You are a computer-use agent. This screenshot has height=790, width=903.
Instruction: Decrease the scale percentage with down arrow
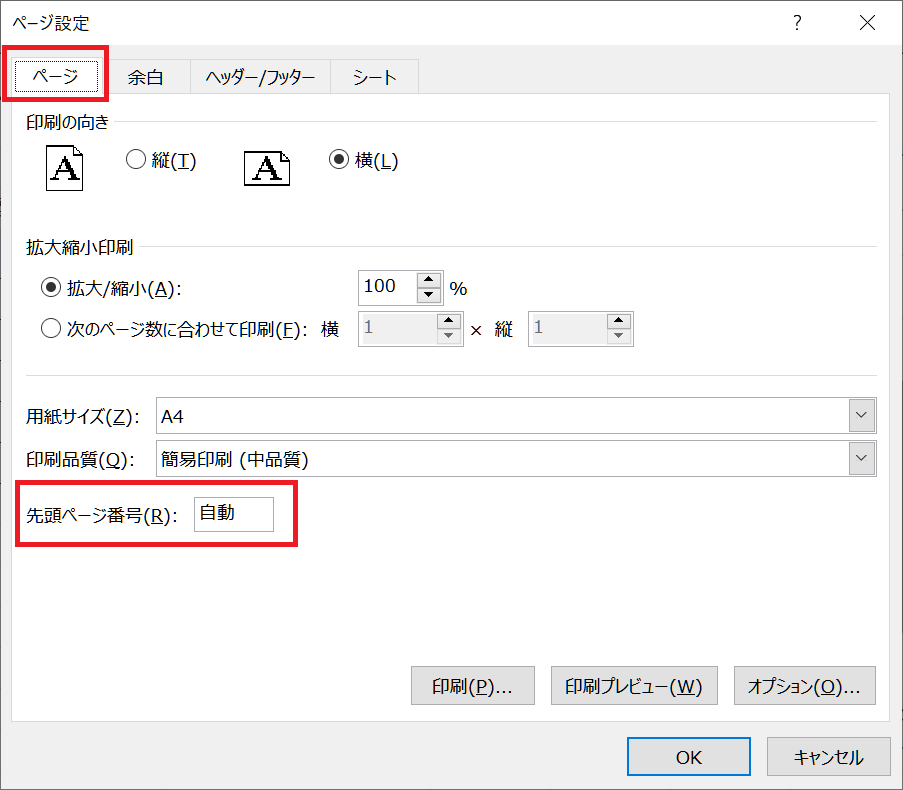(429, 295)
